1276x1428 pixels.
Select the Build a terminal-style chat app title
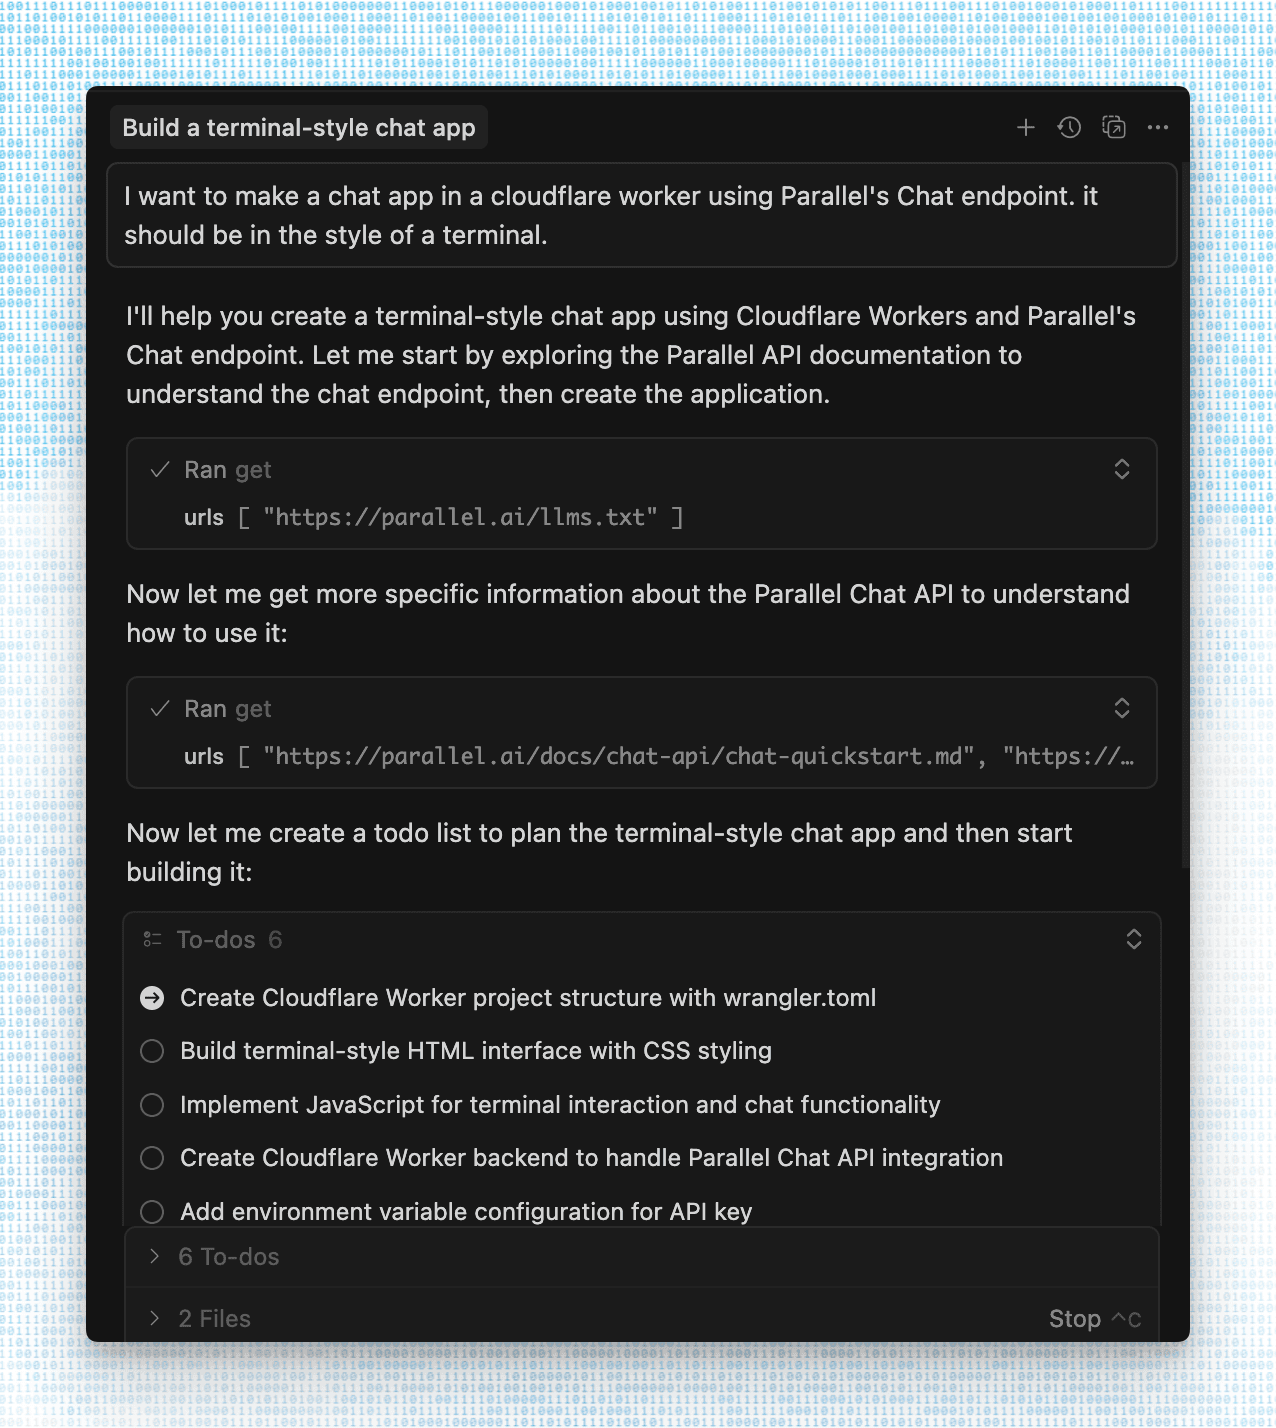[298, 127]
